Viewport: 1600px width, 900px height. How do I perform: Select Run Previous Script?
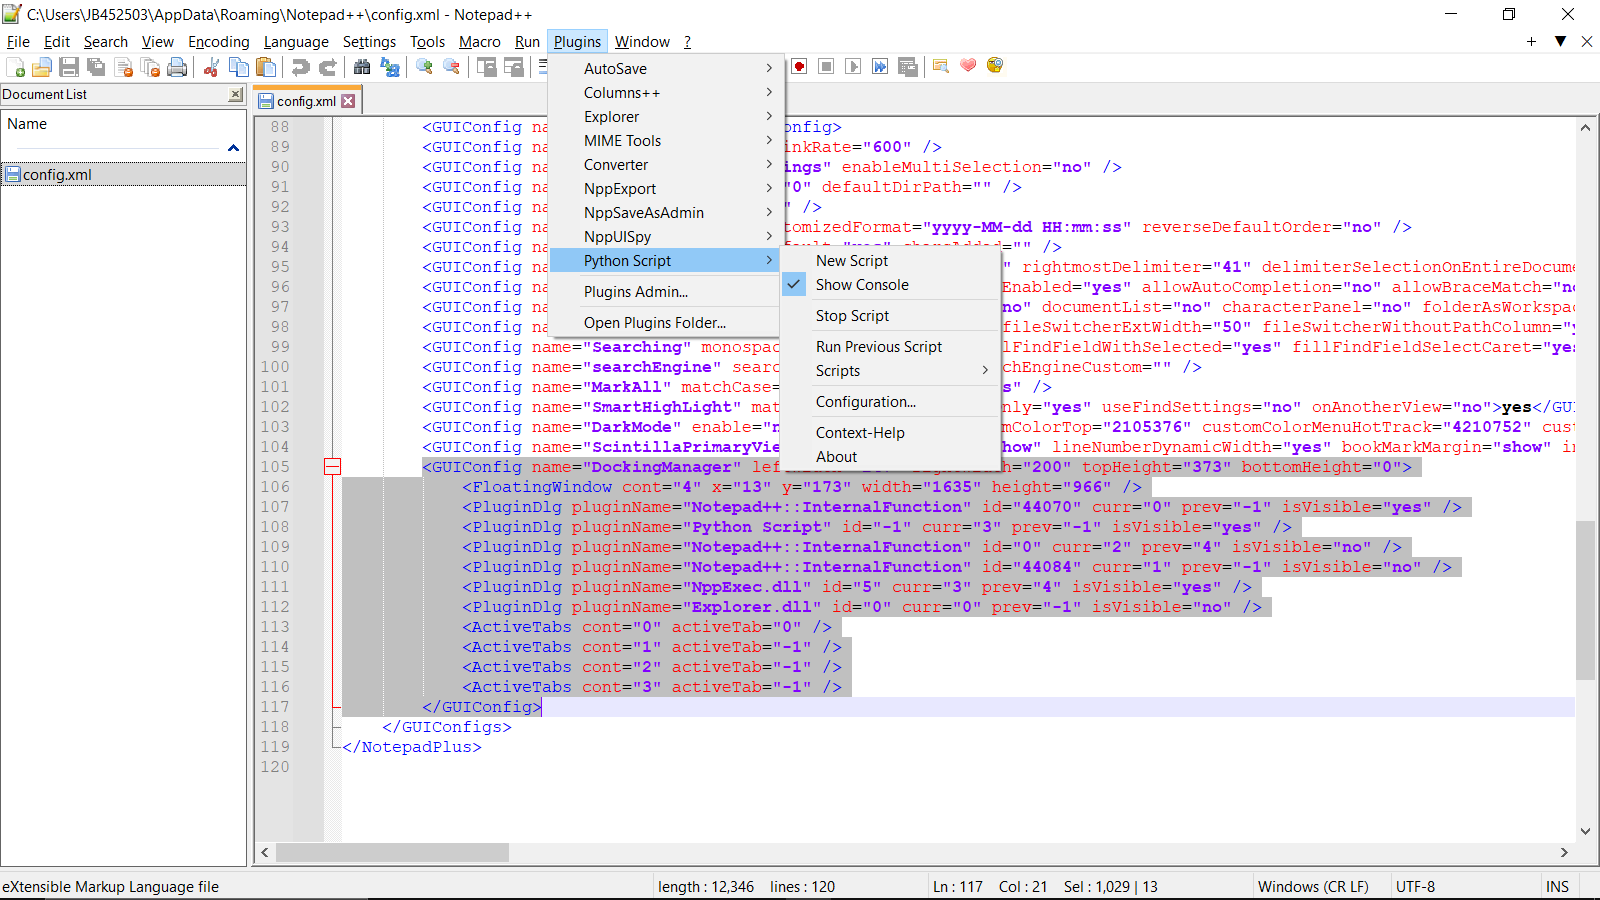pos(890,347)
